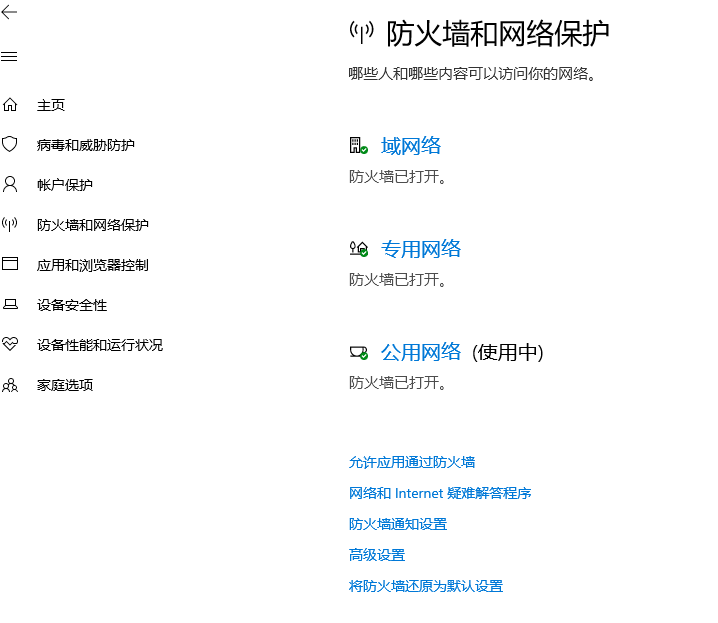Click 允许应用通过防火墙 link
Screen dimensions: 718x623
412,462
